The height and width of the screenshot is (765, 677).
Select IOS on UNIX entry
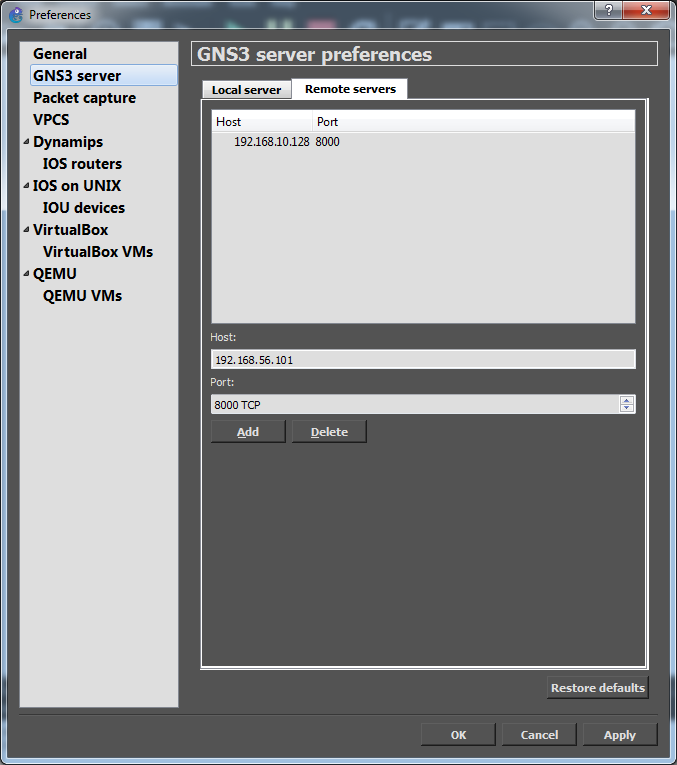[x=77, y=185]
